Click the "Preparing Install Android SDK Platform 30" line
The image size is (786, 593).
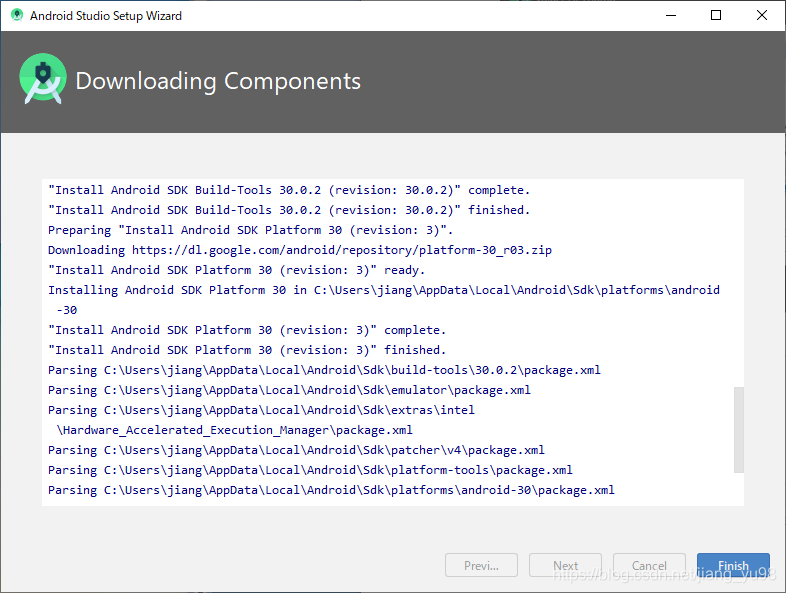(250, 230)
